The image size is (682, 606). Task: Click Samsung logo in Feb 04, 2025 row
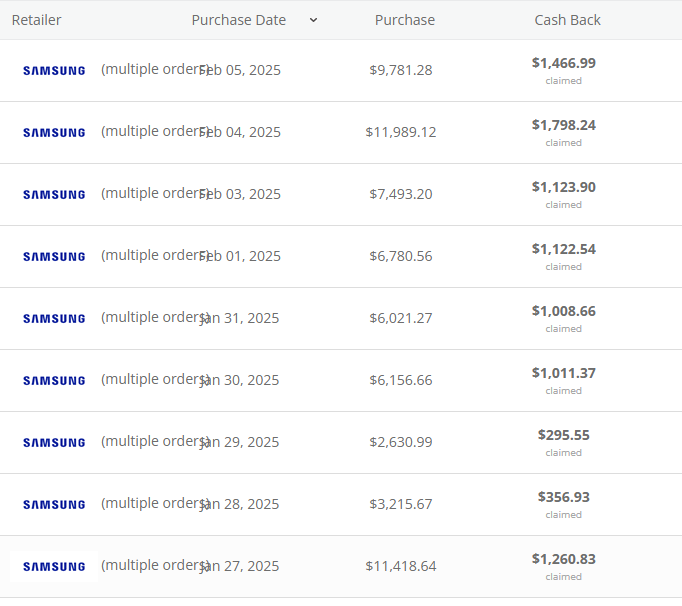point(54,133)
